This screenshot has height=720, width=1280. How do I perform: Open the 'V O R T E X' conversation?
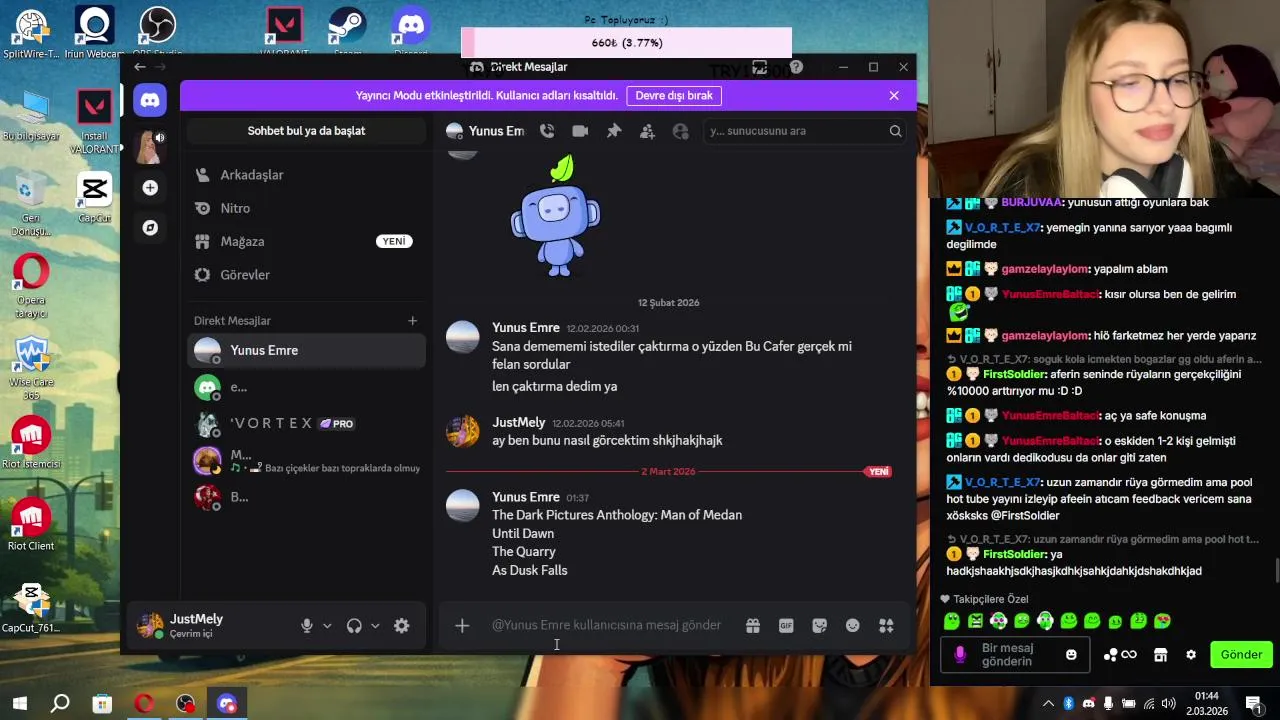point(306,424)
